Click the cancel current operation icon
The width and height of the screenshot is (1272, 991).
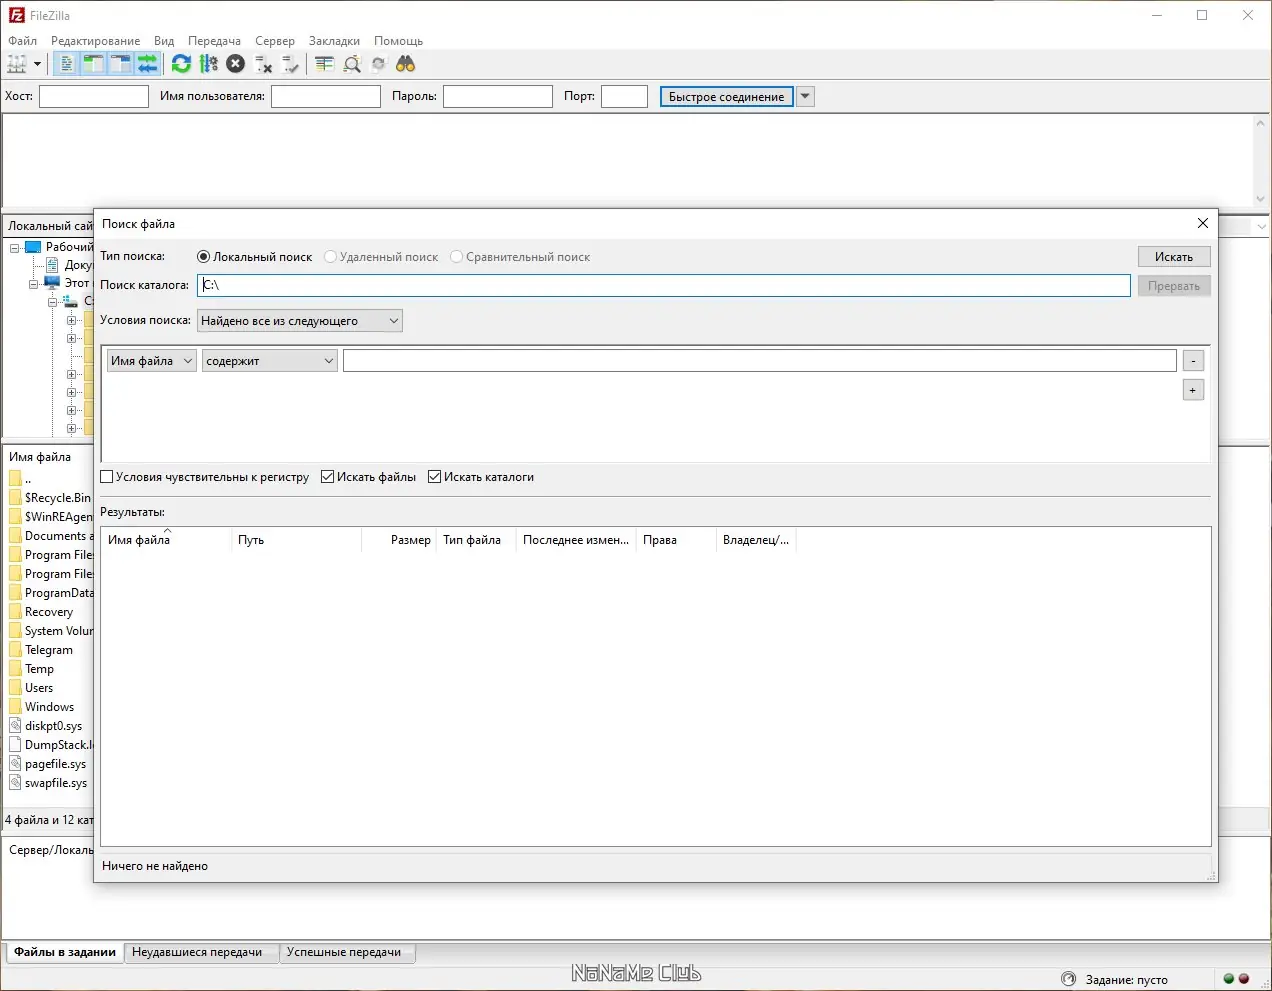(x=235, y=64)
